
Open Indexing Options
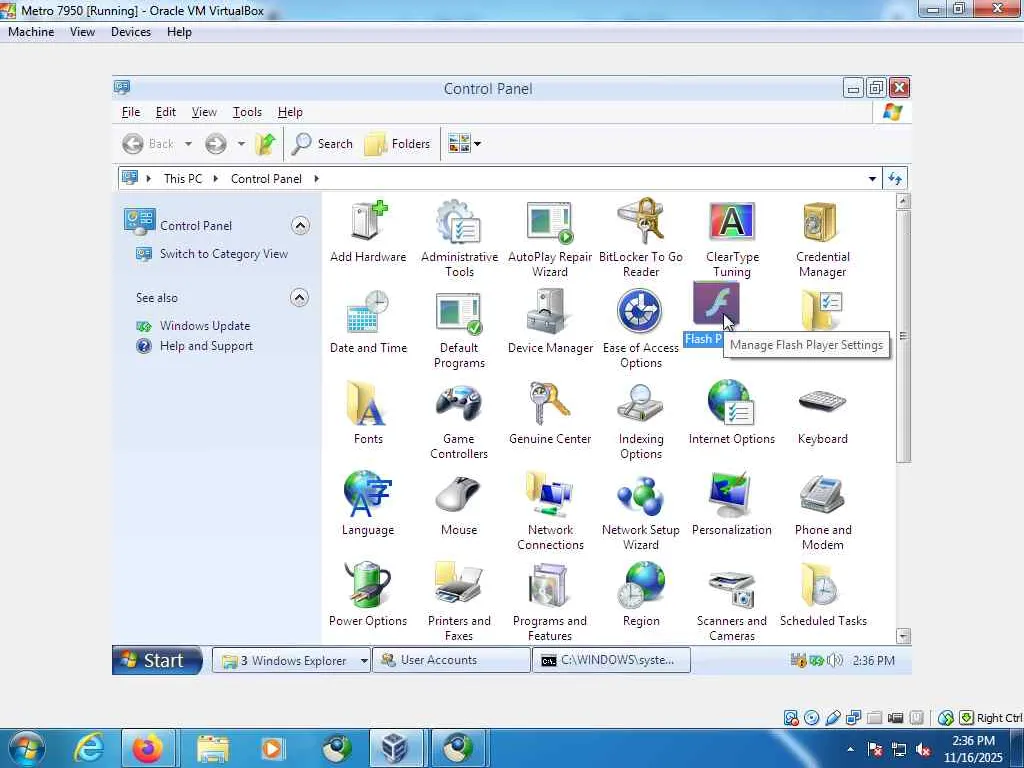pos(641,421)
